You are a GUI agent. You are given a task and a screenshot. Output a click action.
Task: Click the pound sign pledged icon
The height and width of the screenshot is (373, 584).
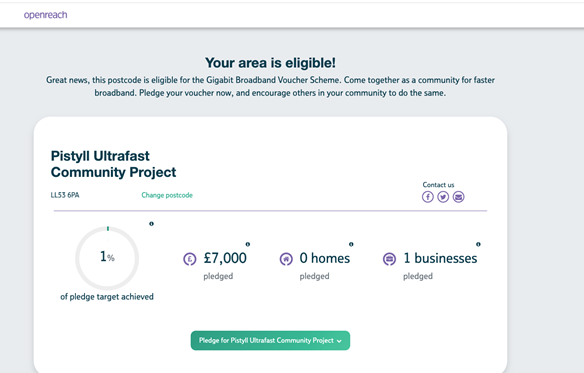(190, 259)
